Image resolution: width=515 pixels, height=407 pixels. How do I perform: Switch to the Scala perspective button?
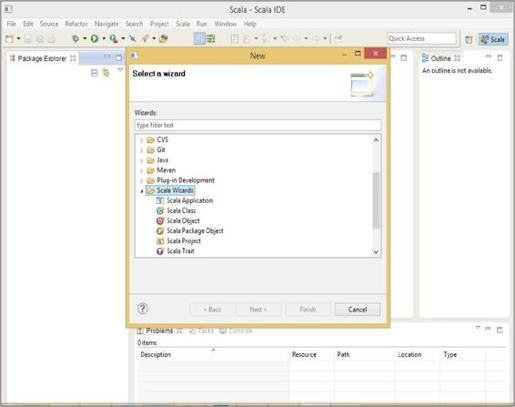tap(494, 39)
